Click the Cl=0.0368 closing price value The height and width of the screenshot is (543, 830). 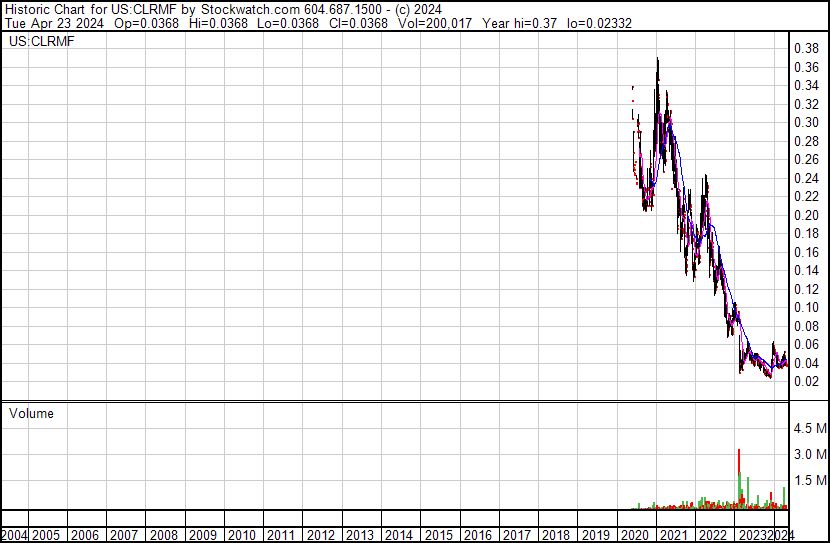pos(358,23)
